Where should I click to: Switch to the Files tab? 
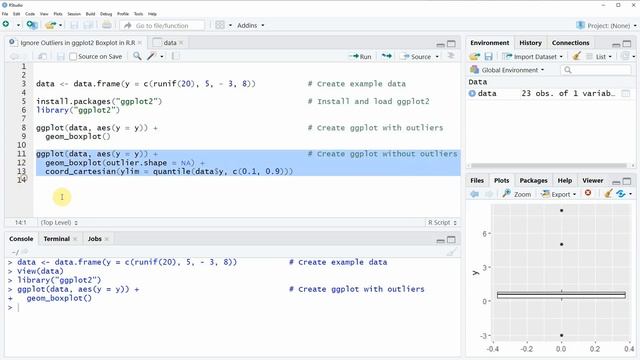[477, 180]
